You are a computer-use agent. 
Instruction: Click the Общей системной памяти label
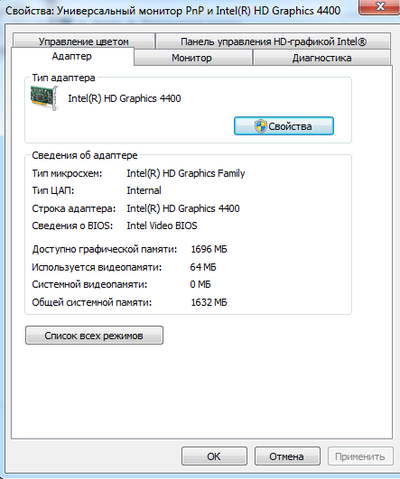click(x=92, y=302)
